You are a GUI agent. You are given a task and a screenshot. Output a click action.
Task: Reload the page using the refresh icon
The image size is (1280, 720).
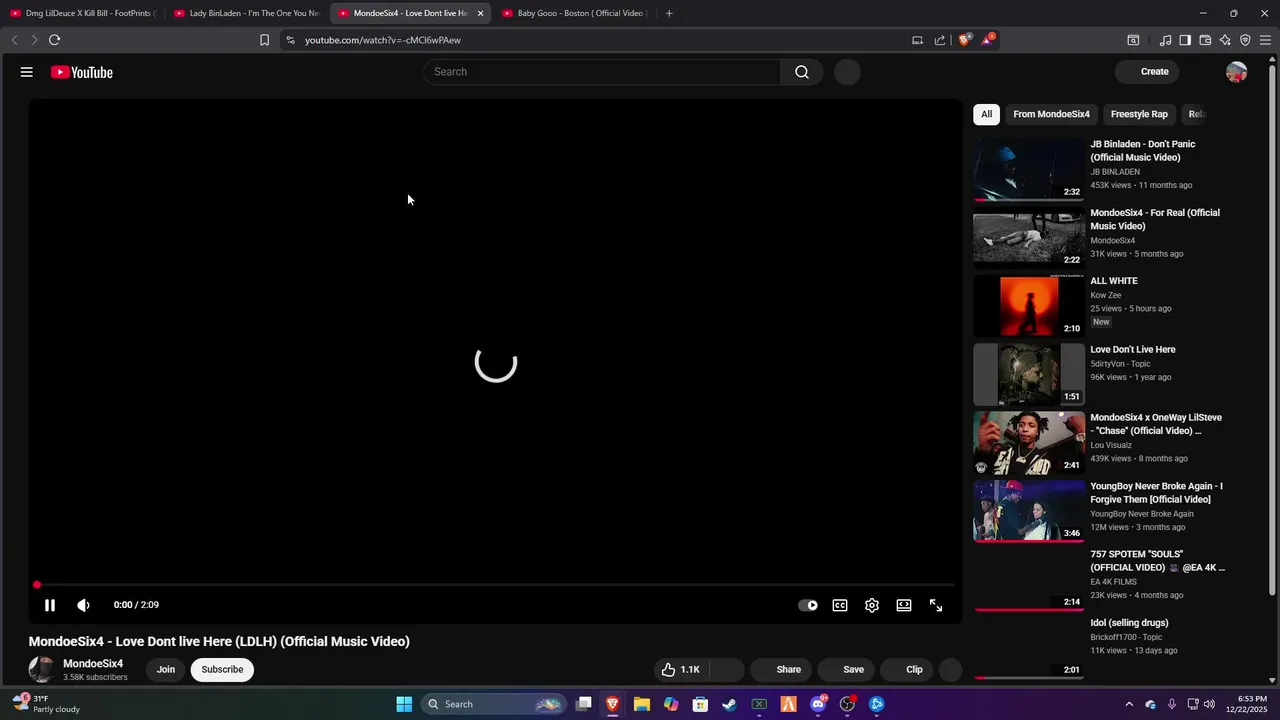(54, 40)
